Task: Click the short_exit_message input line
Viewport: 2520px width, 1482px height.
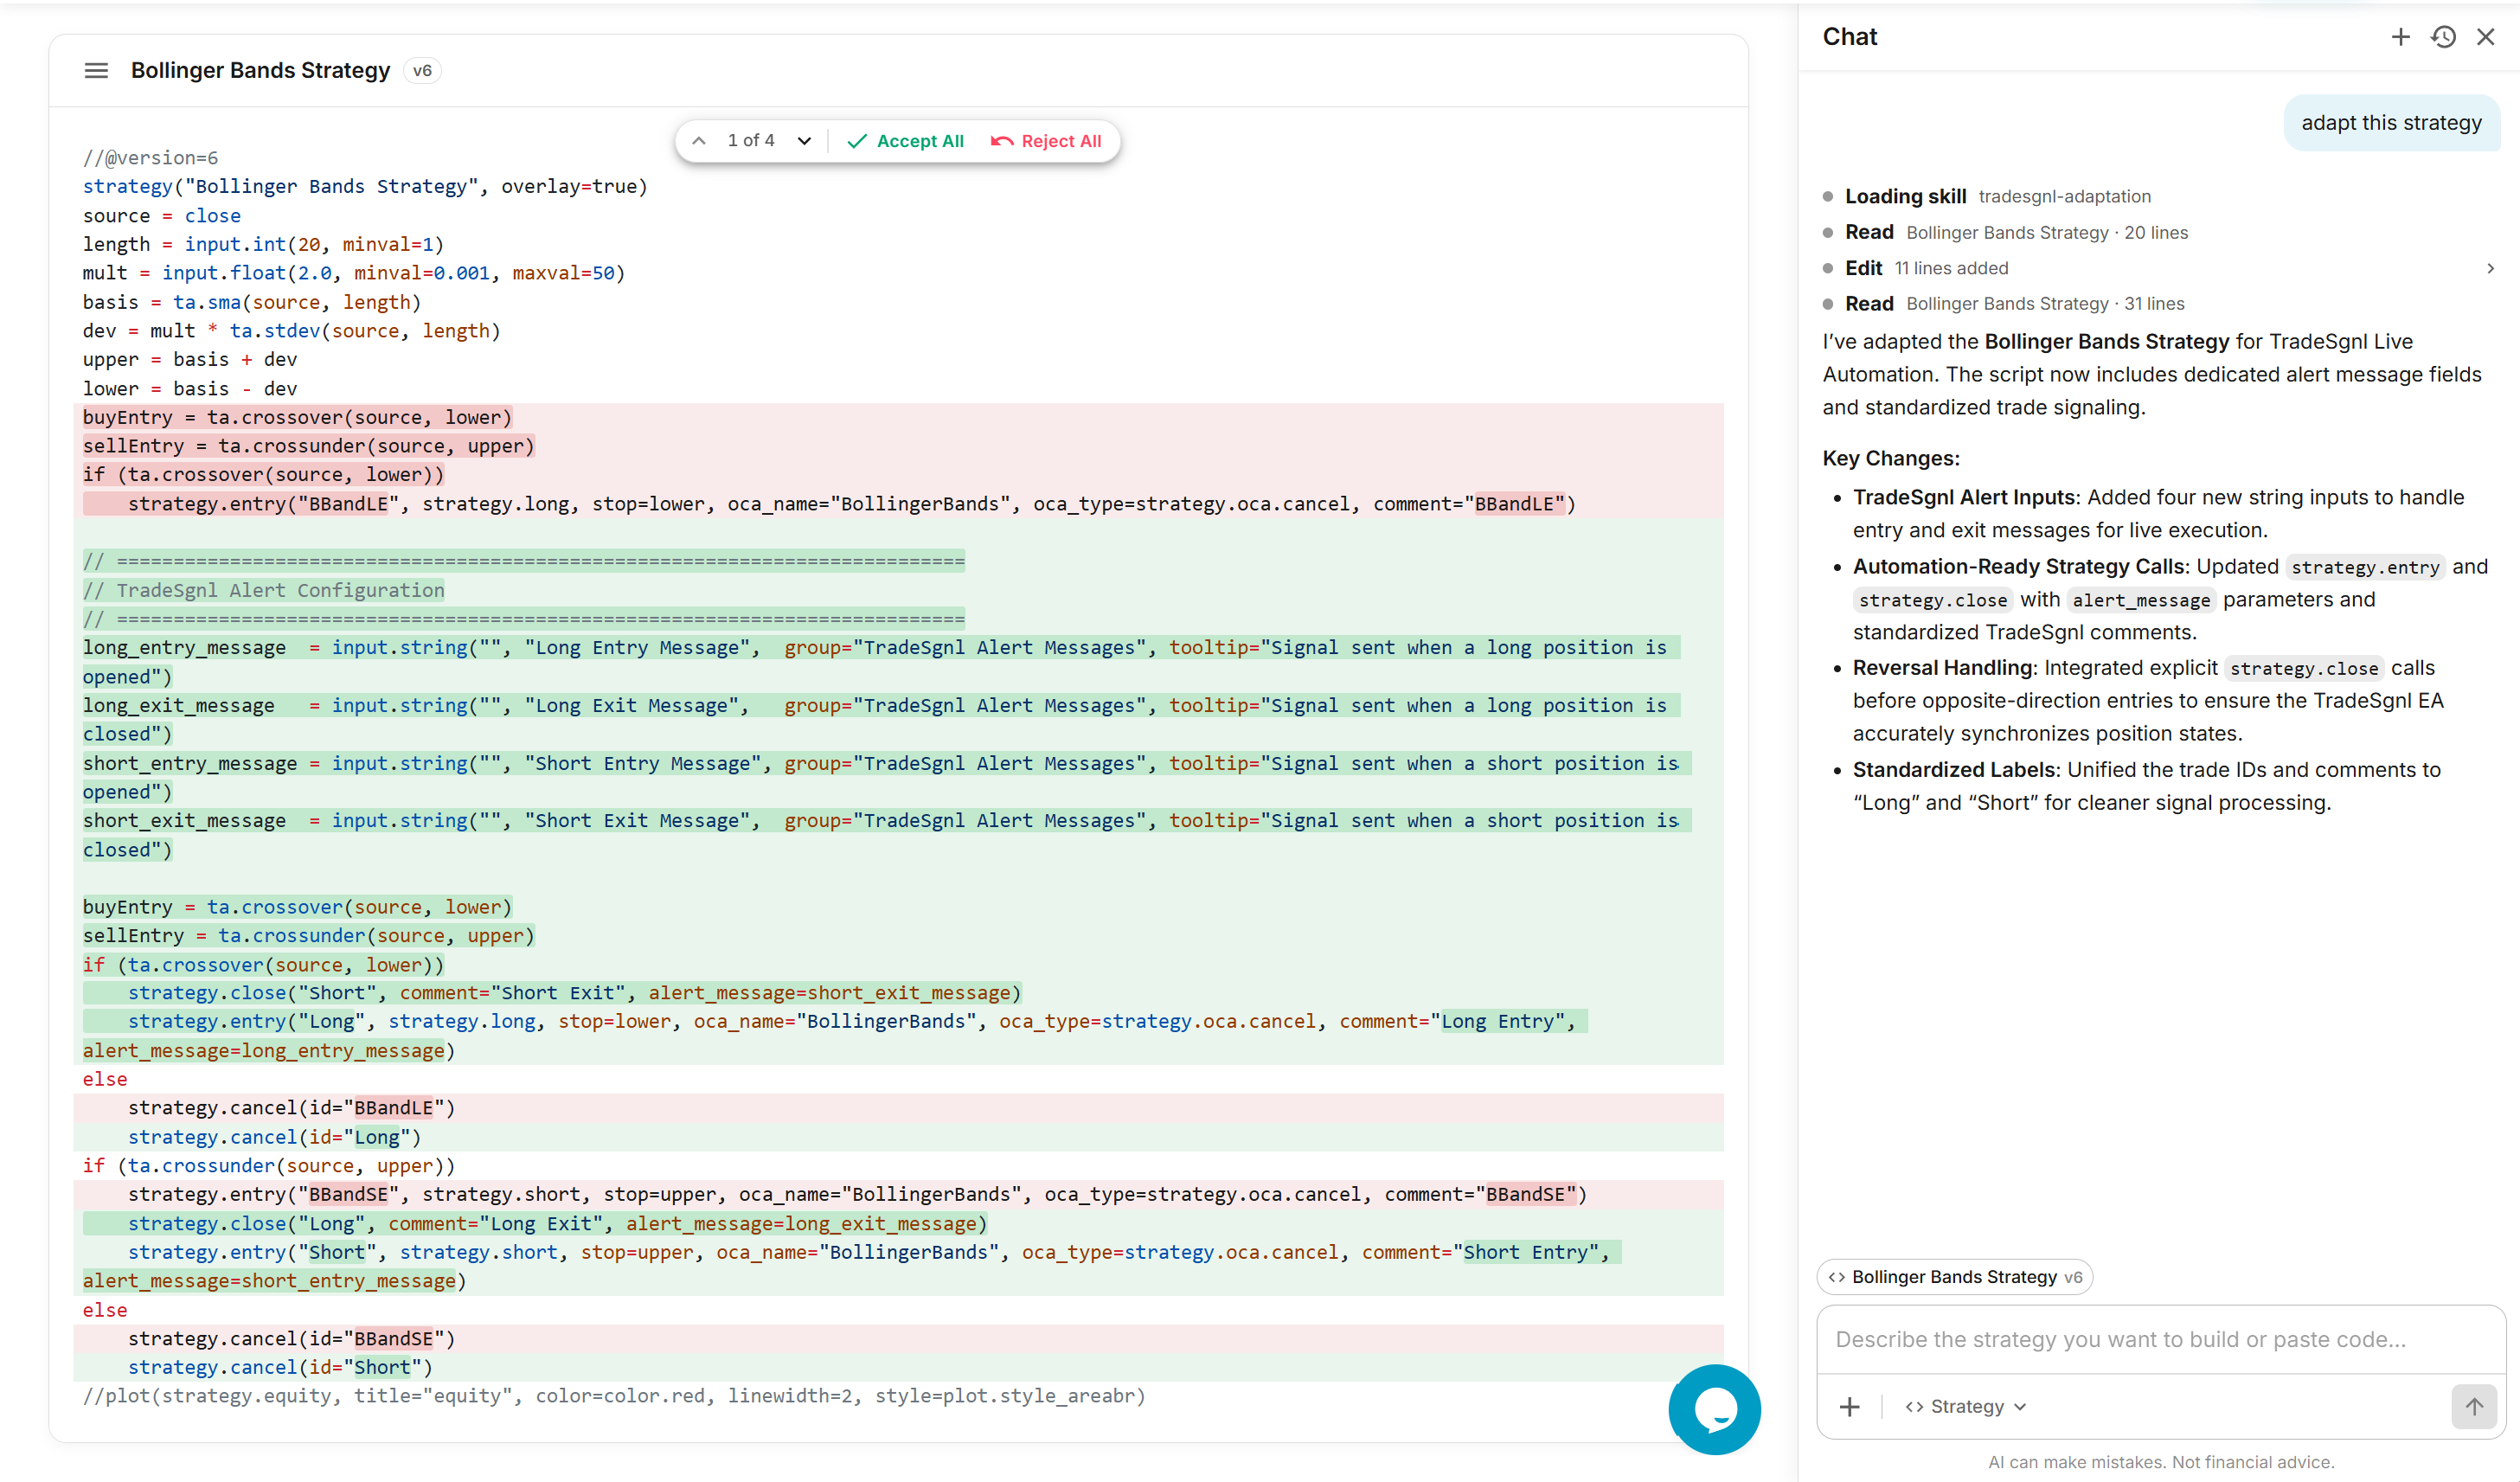Action: tap(885, 835)
